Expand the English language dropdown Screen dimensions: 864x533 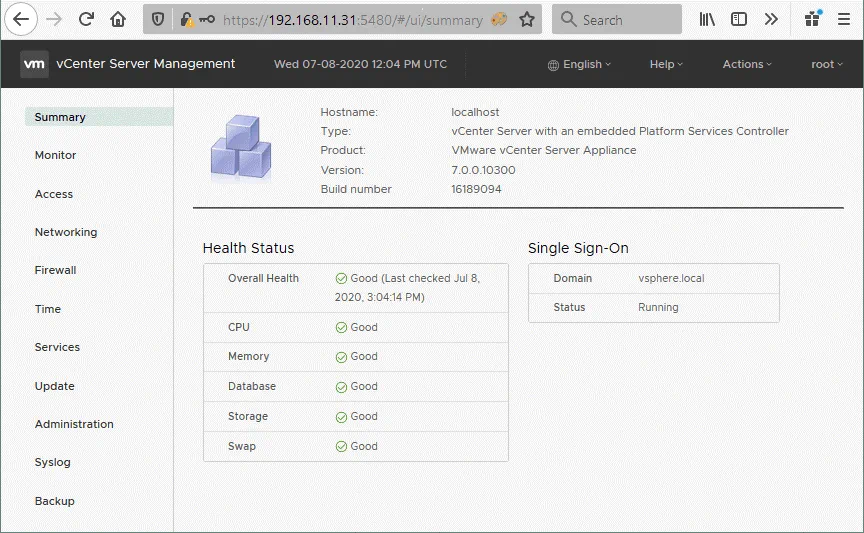click(580, 64)
